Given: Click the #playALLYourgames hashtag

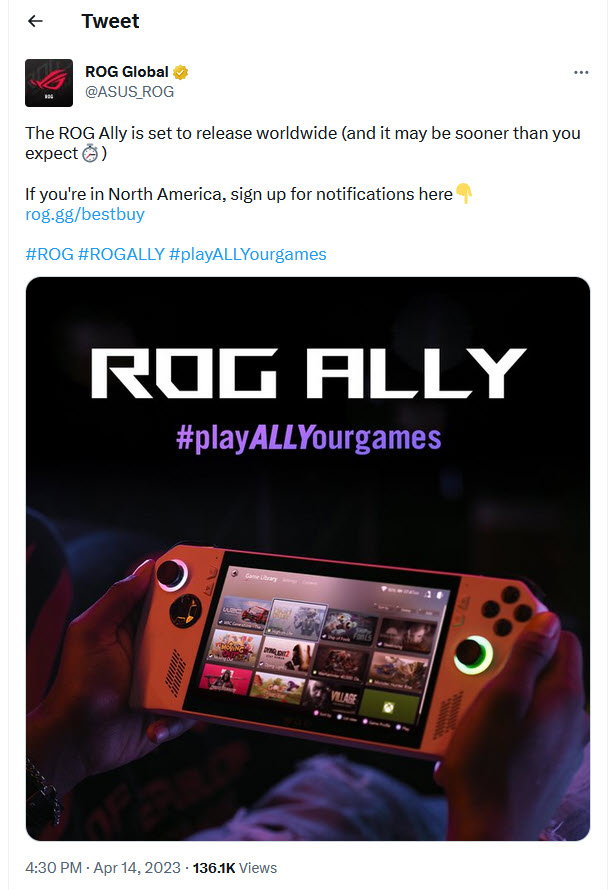Looking at the screenshot, I should [249, 254].
